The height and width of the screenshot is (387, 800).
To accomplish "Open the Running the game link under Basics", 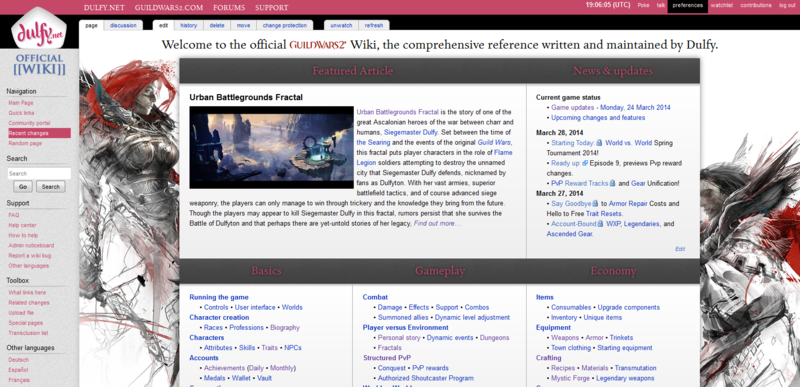I will click(x=219, y=297).
